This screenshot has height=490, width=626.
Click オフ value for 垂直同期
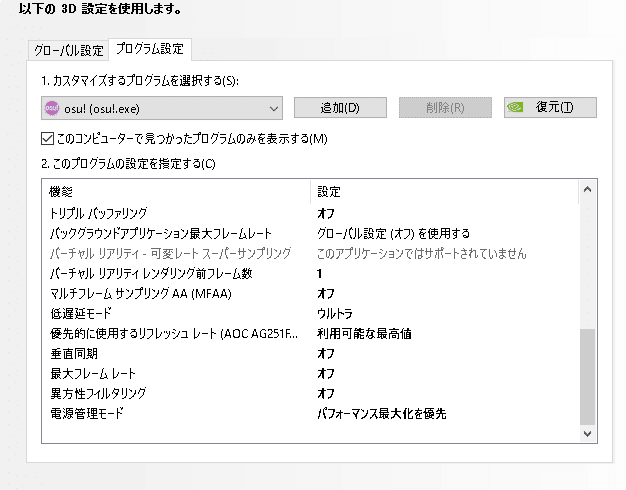tap(326, 353)
